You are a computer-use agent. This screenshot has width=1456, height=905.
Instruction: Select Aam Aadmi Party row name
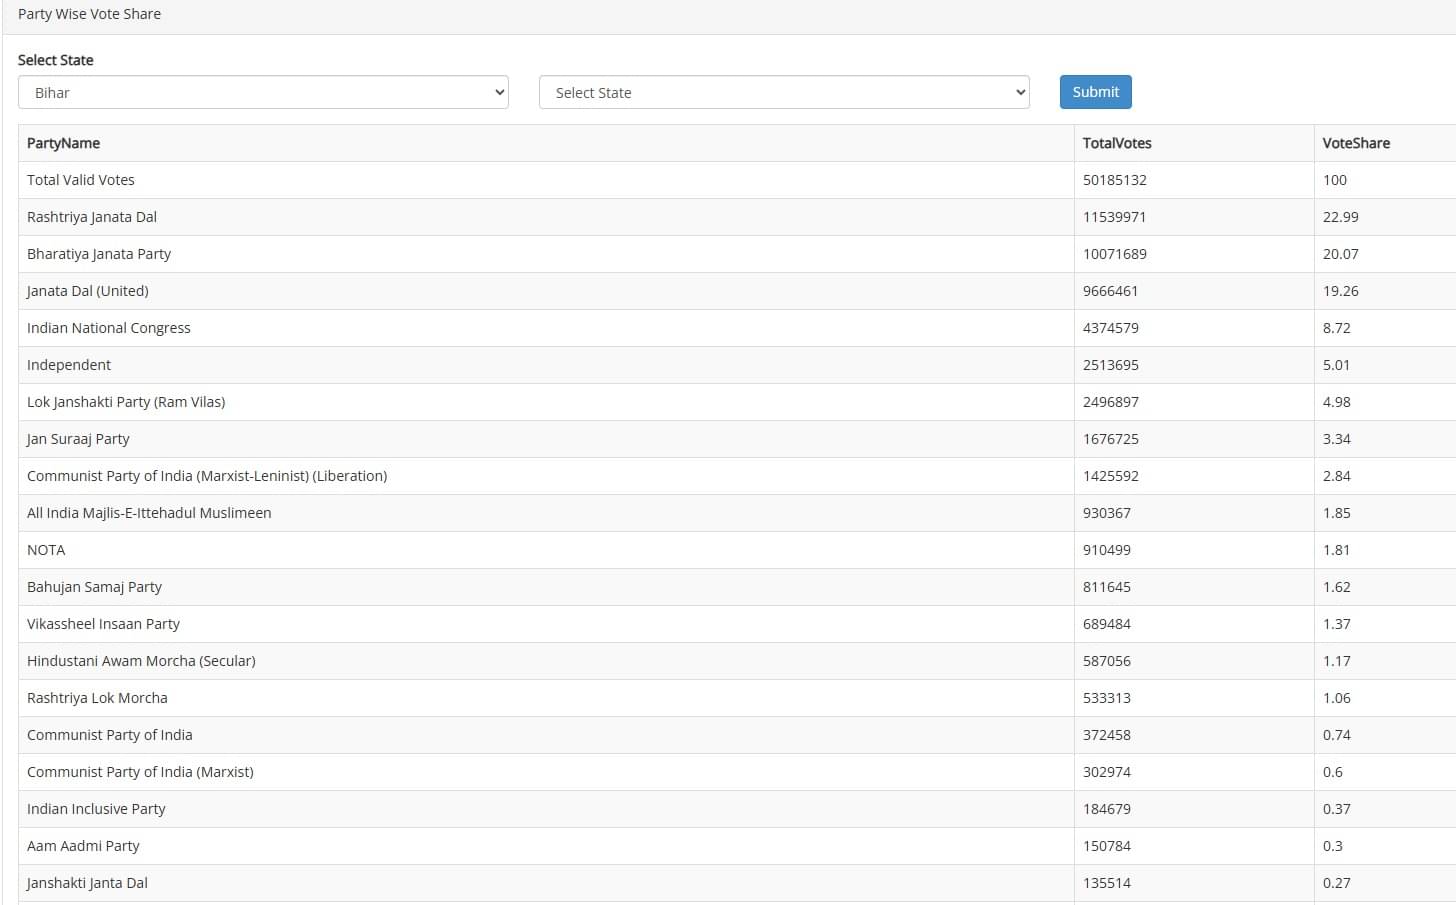click(83, 846)
